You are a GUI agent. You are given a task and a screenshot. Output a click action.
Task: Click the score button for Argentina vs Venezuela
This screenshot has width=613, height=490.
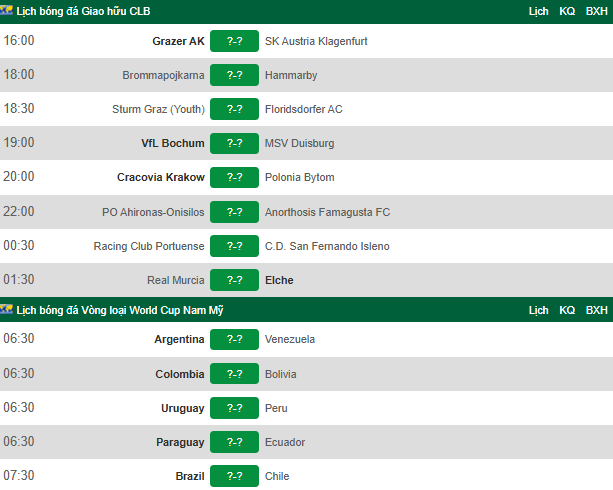coord(234,339)
